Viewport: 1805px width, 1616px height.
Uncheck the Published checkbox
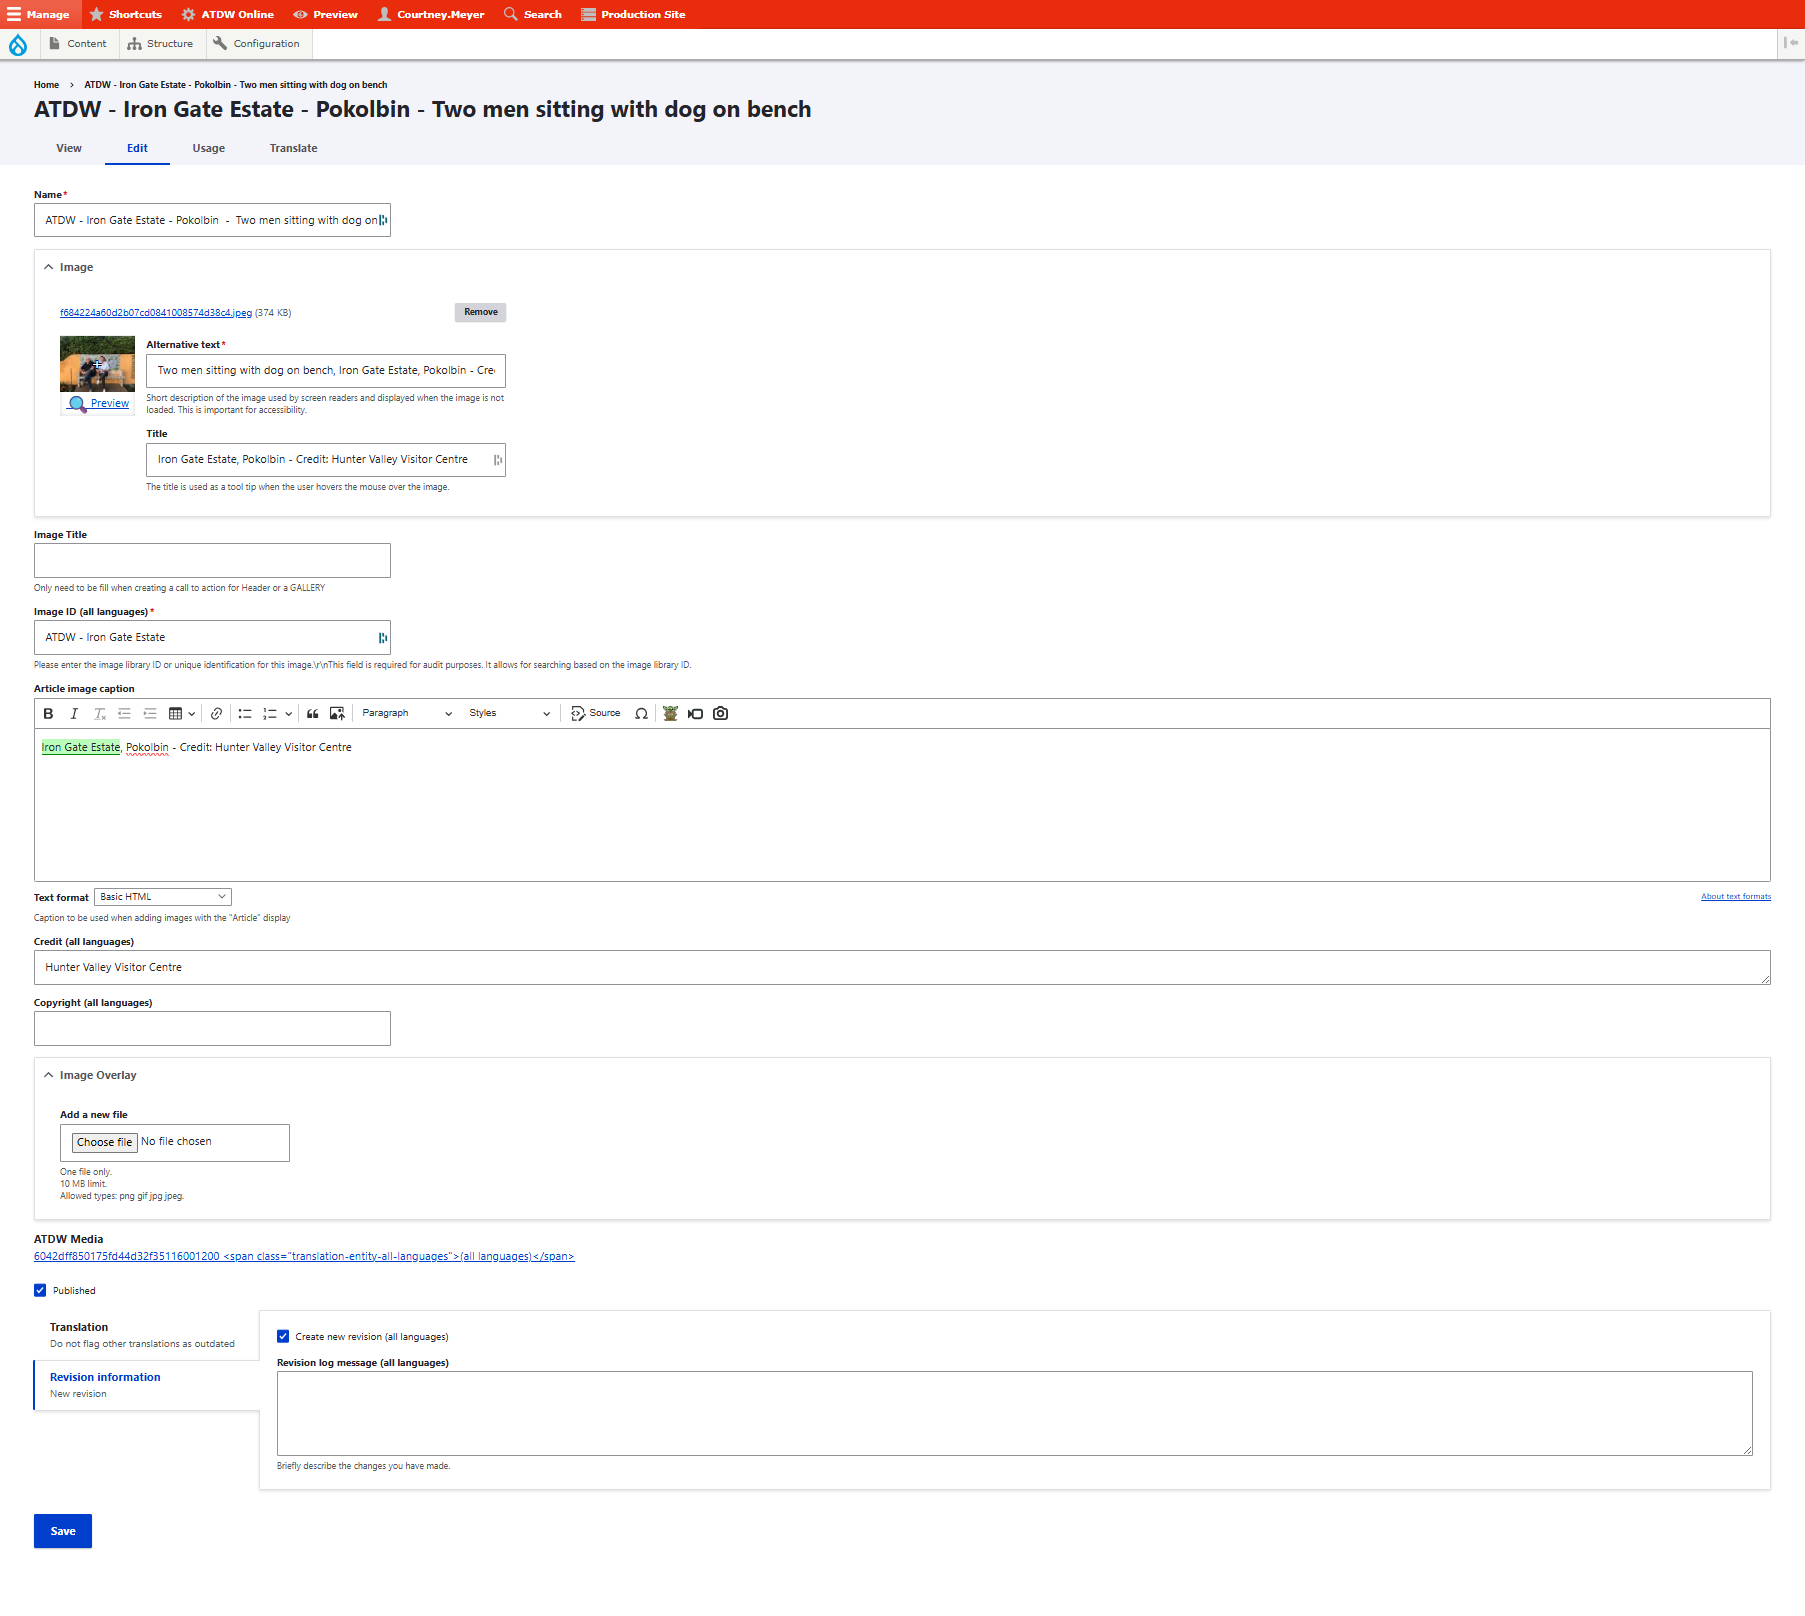(x=40, y=1291)
